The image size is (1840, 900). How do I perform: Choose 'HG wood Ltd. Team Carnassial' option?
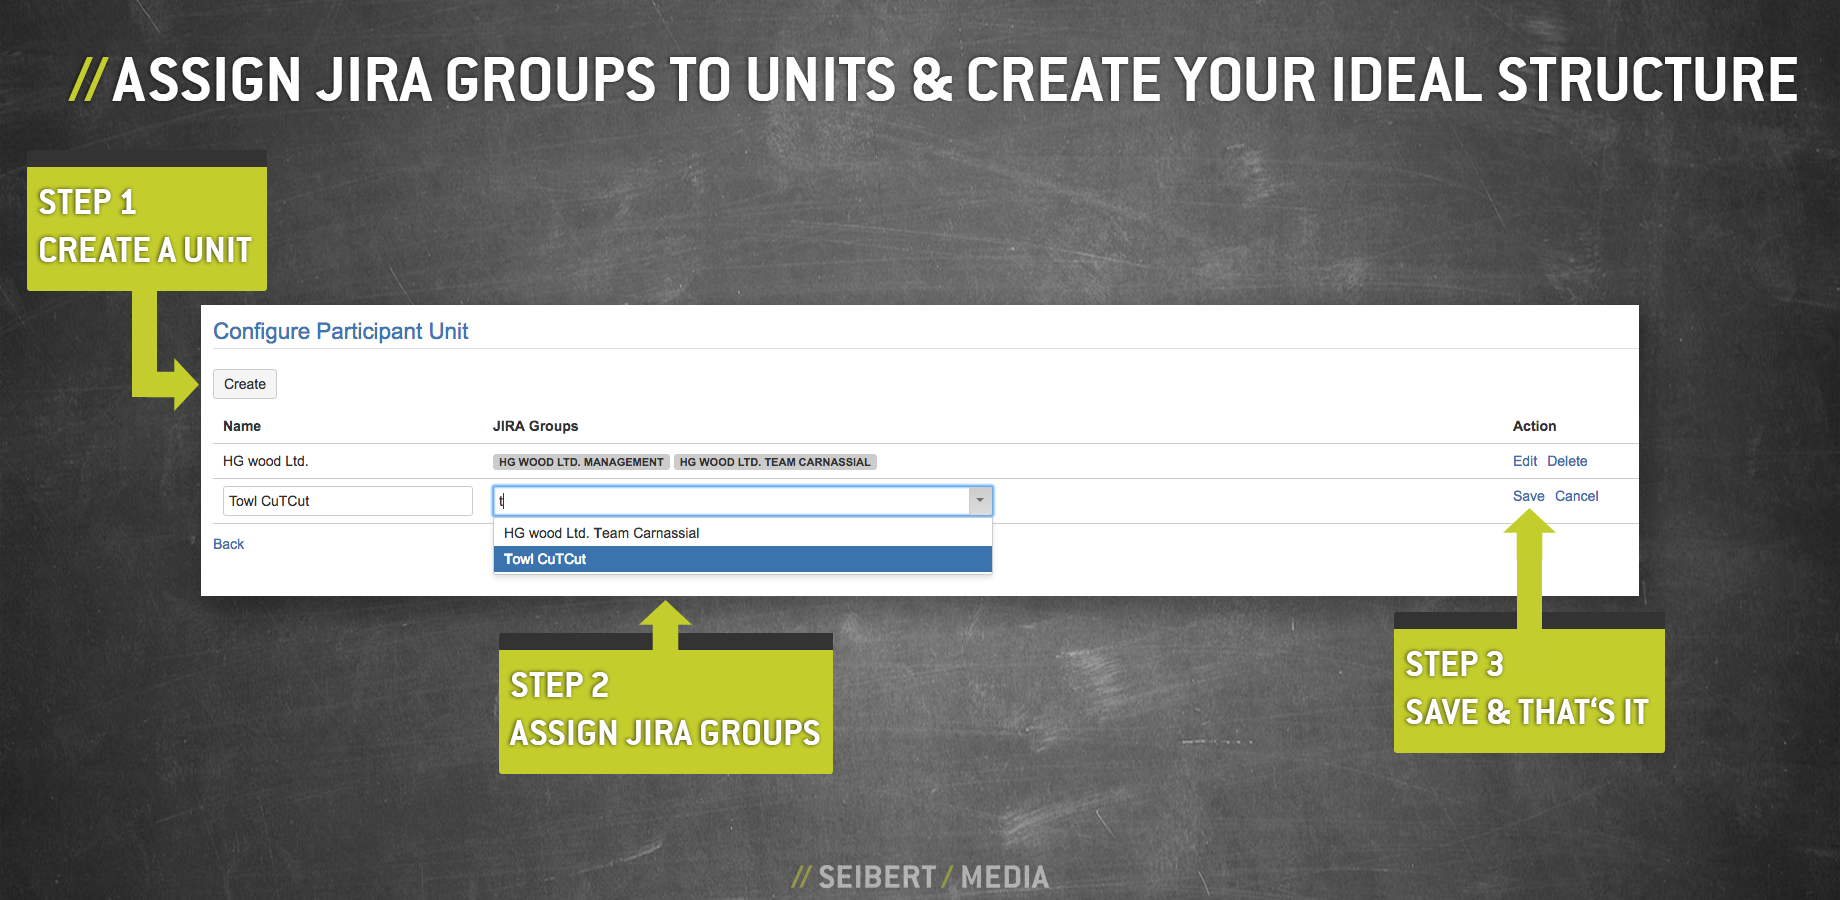pos(742,533)
